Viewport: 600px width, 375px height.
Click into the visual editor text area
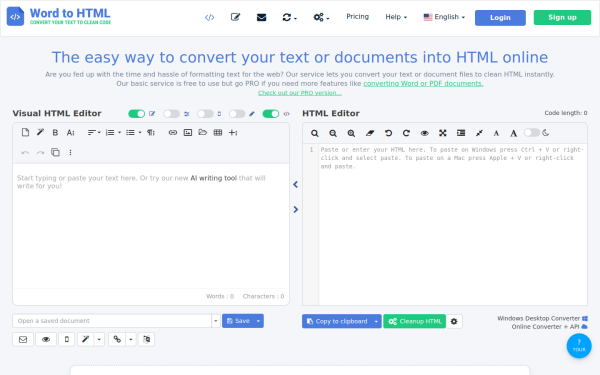[x=151, y=226]
